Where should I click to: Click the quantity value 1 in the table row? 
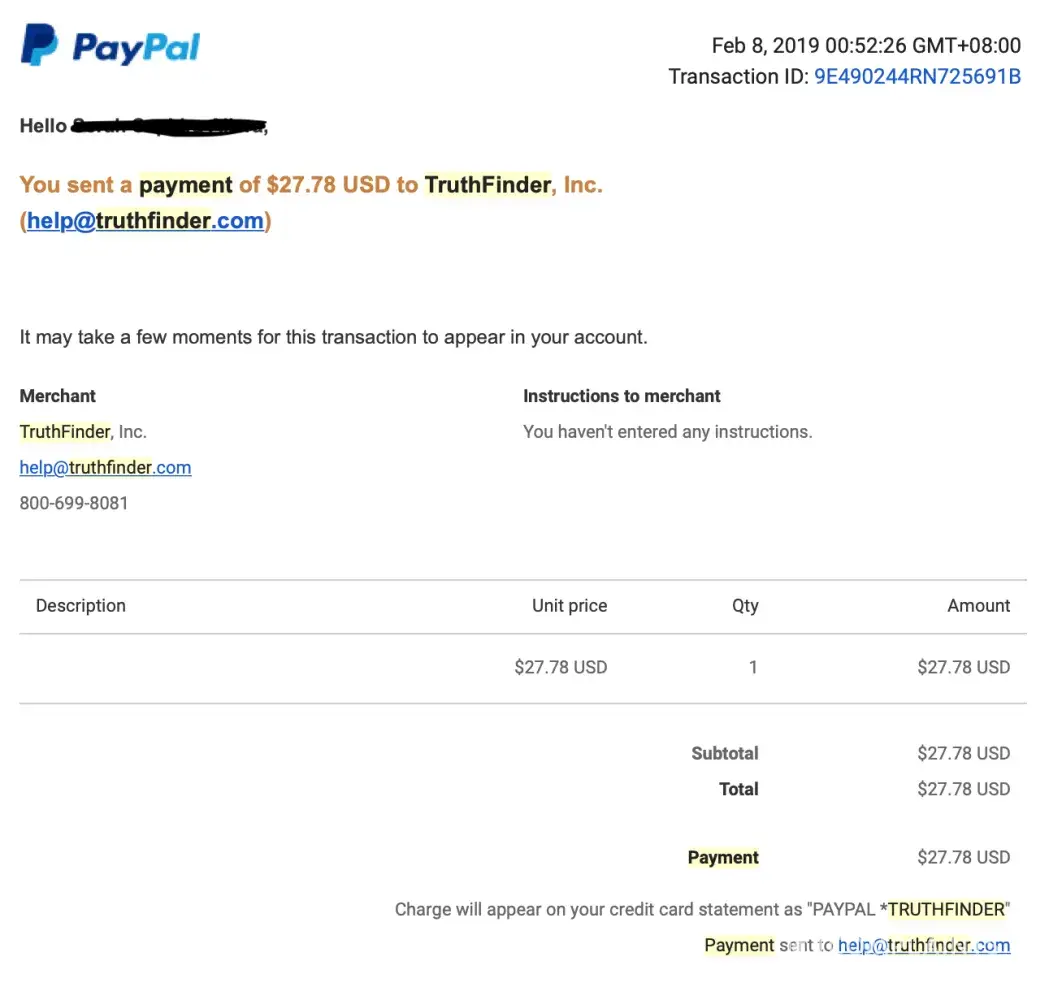click(753, 667)
